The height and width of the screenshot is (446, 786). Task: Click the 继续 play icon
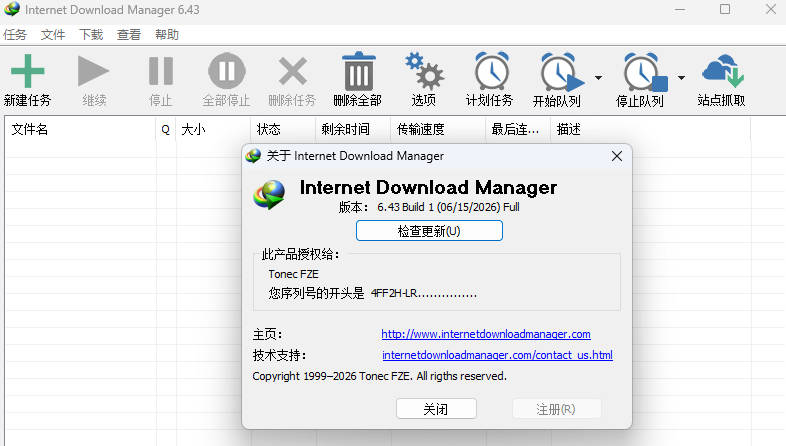click(x=94, y=71)
